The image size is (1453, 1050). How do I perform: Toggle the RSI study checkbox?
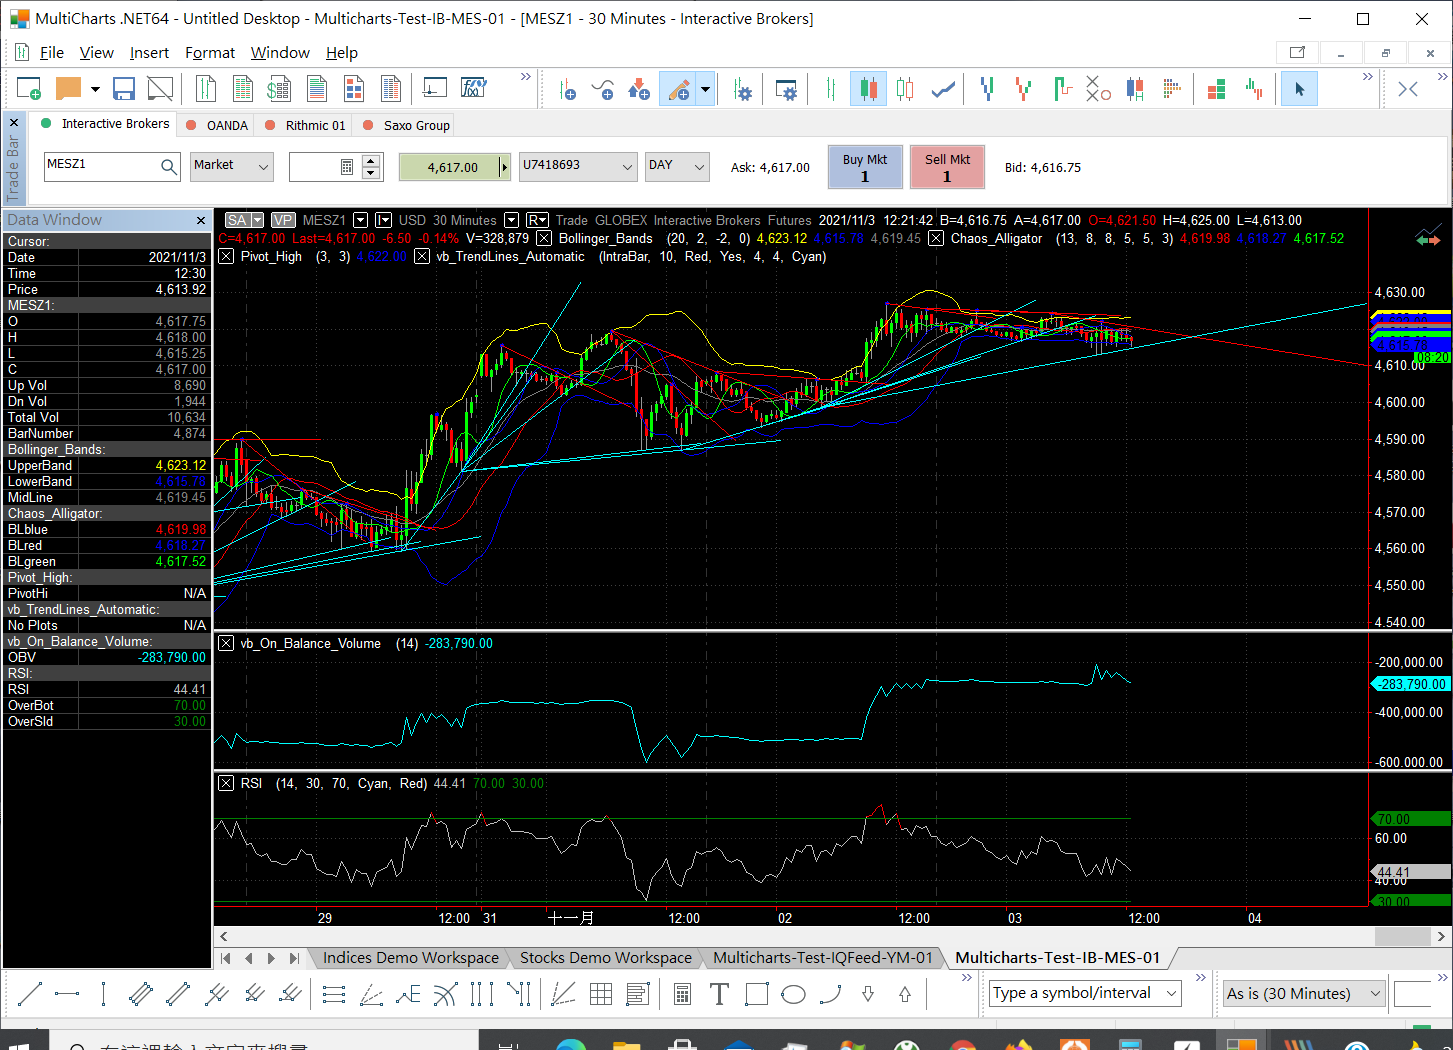tap(226, 783)
